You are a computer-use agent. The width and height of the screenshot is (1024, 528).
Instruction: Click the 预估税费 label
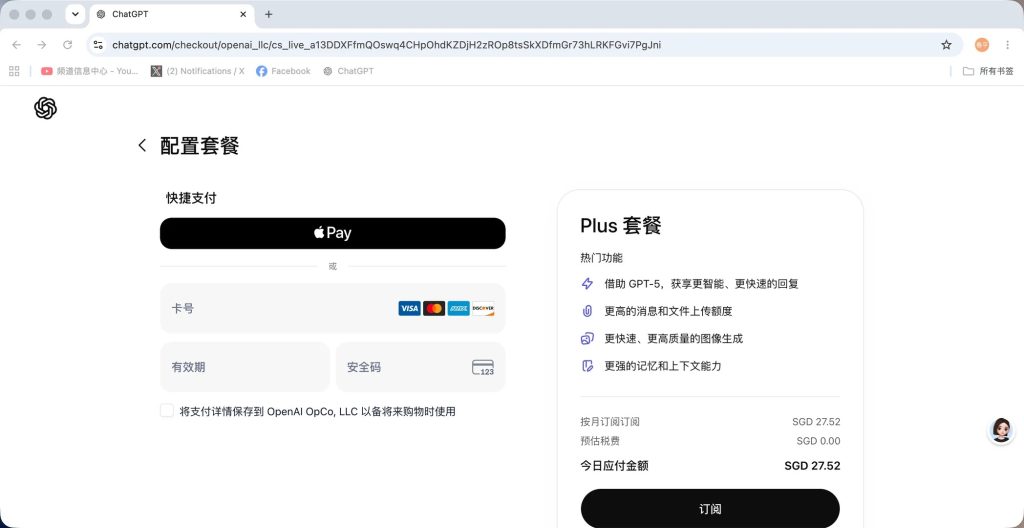point(600,441)
